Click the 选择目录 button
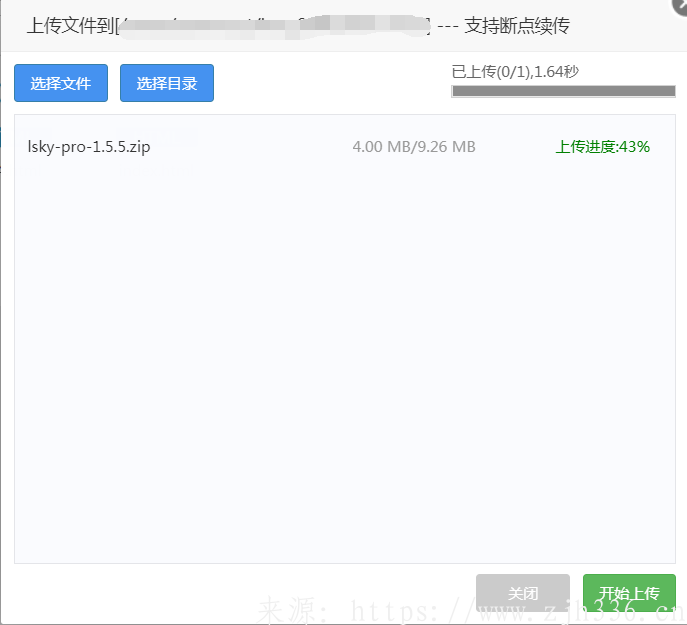This screenshot has width=687, height=625. pyautogui.click(x=167, y=83)
